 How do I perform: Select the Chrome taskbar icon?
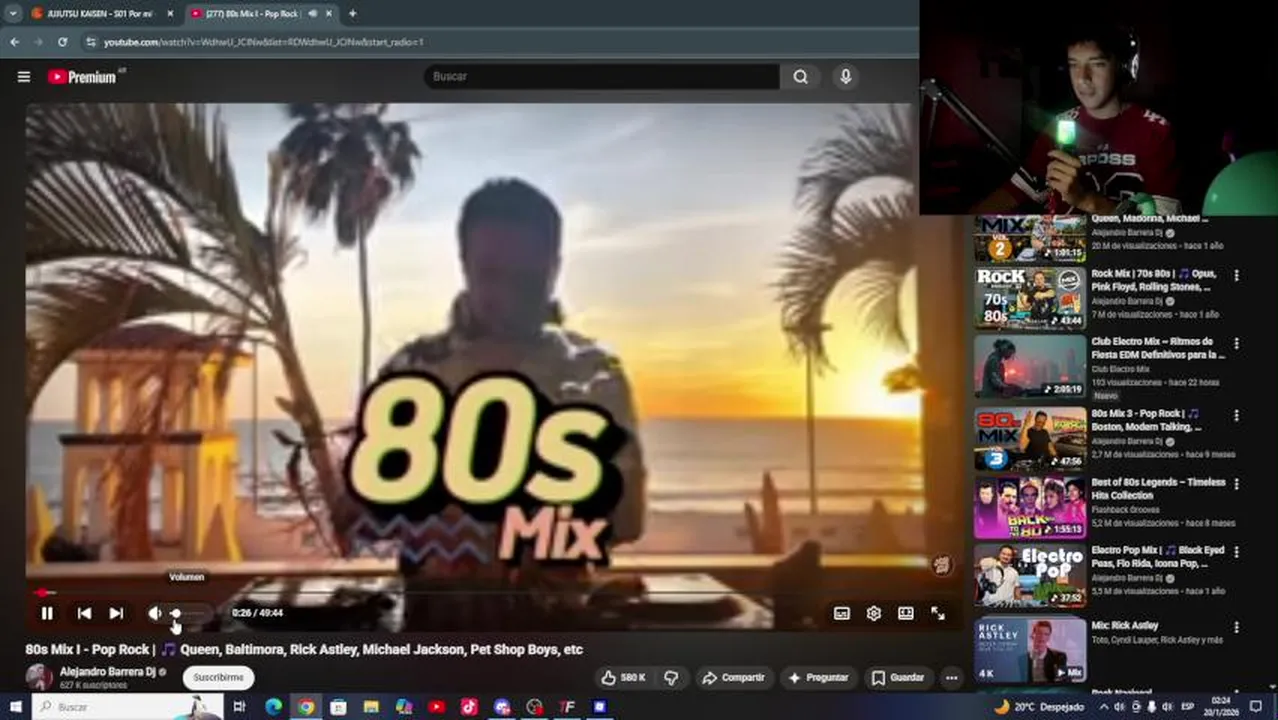(306, 707)
